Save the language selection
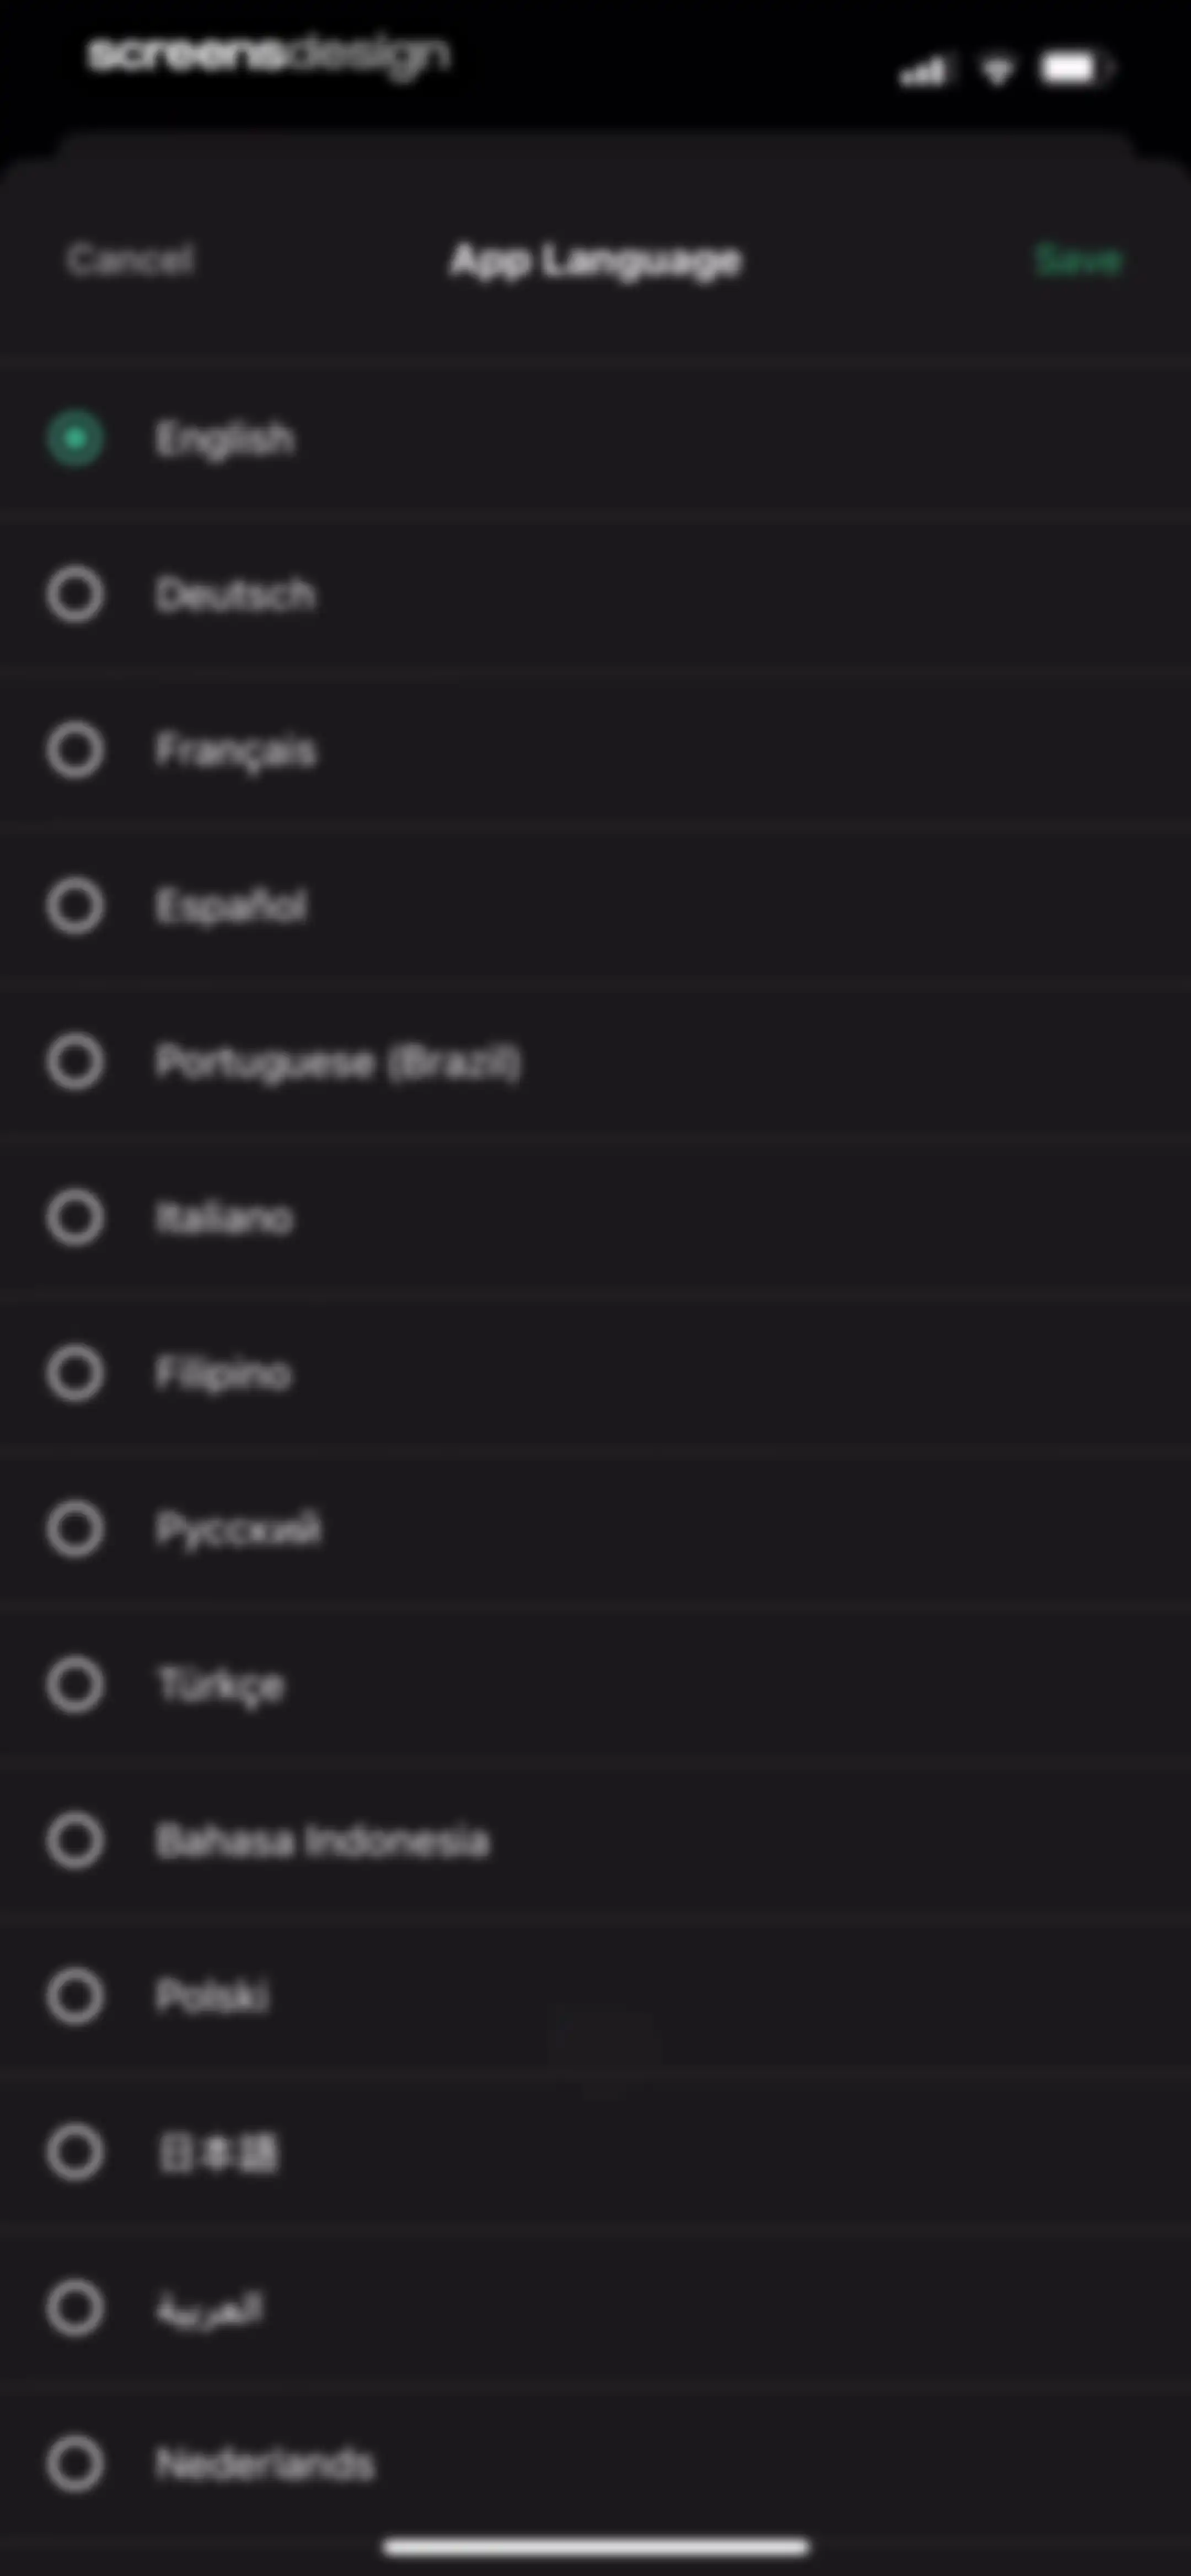This screenshot has width=1191, height=2576. point(1078,260)
